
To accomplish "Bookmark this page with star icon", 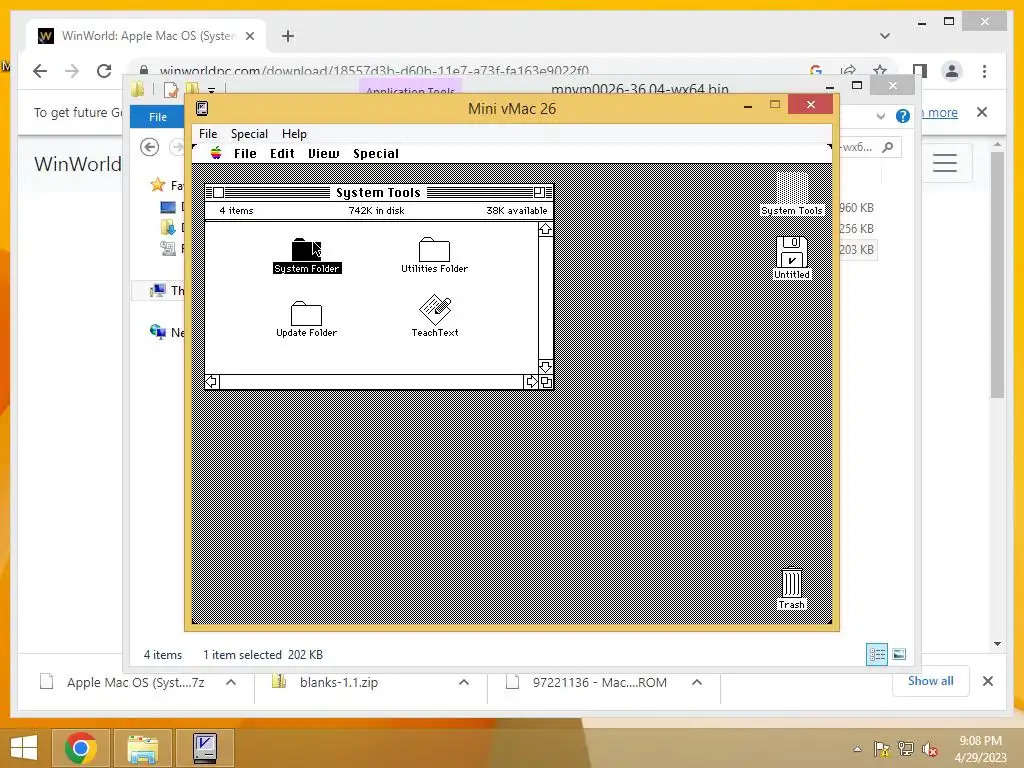I will pyautogui.click(x=880, y=71).
